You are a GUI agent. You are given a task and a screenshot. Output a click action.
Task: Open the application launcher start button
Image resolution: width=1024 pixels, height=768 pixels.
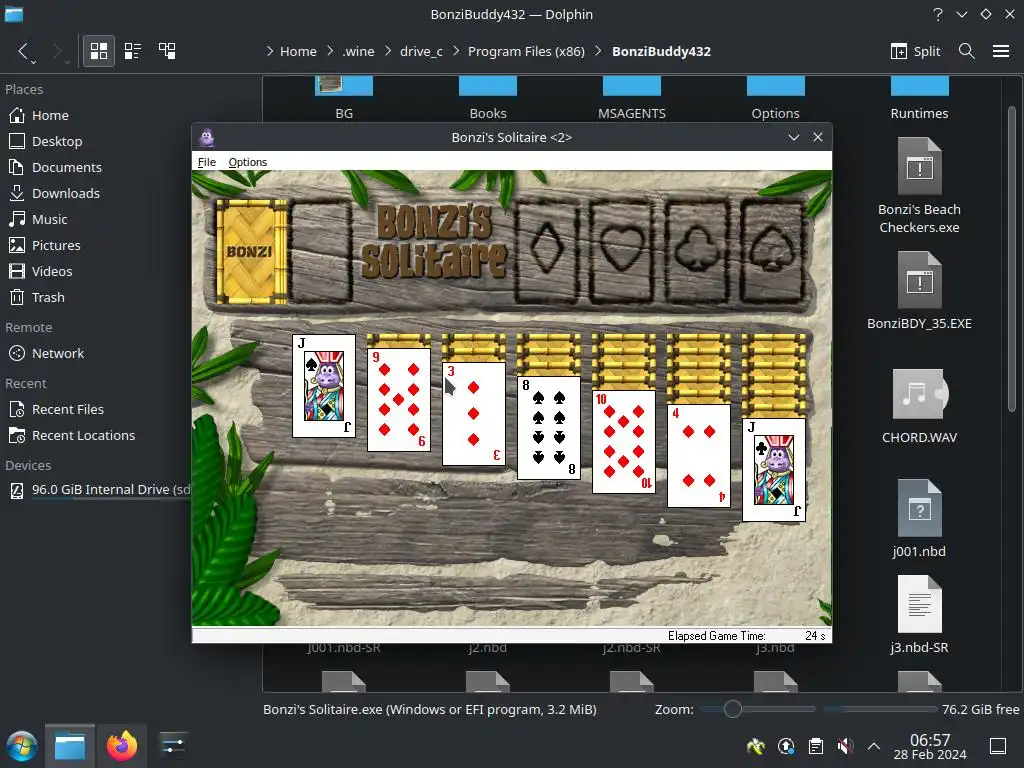[22, 746]
